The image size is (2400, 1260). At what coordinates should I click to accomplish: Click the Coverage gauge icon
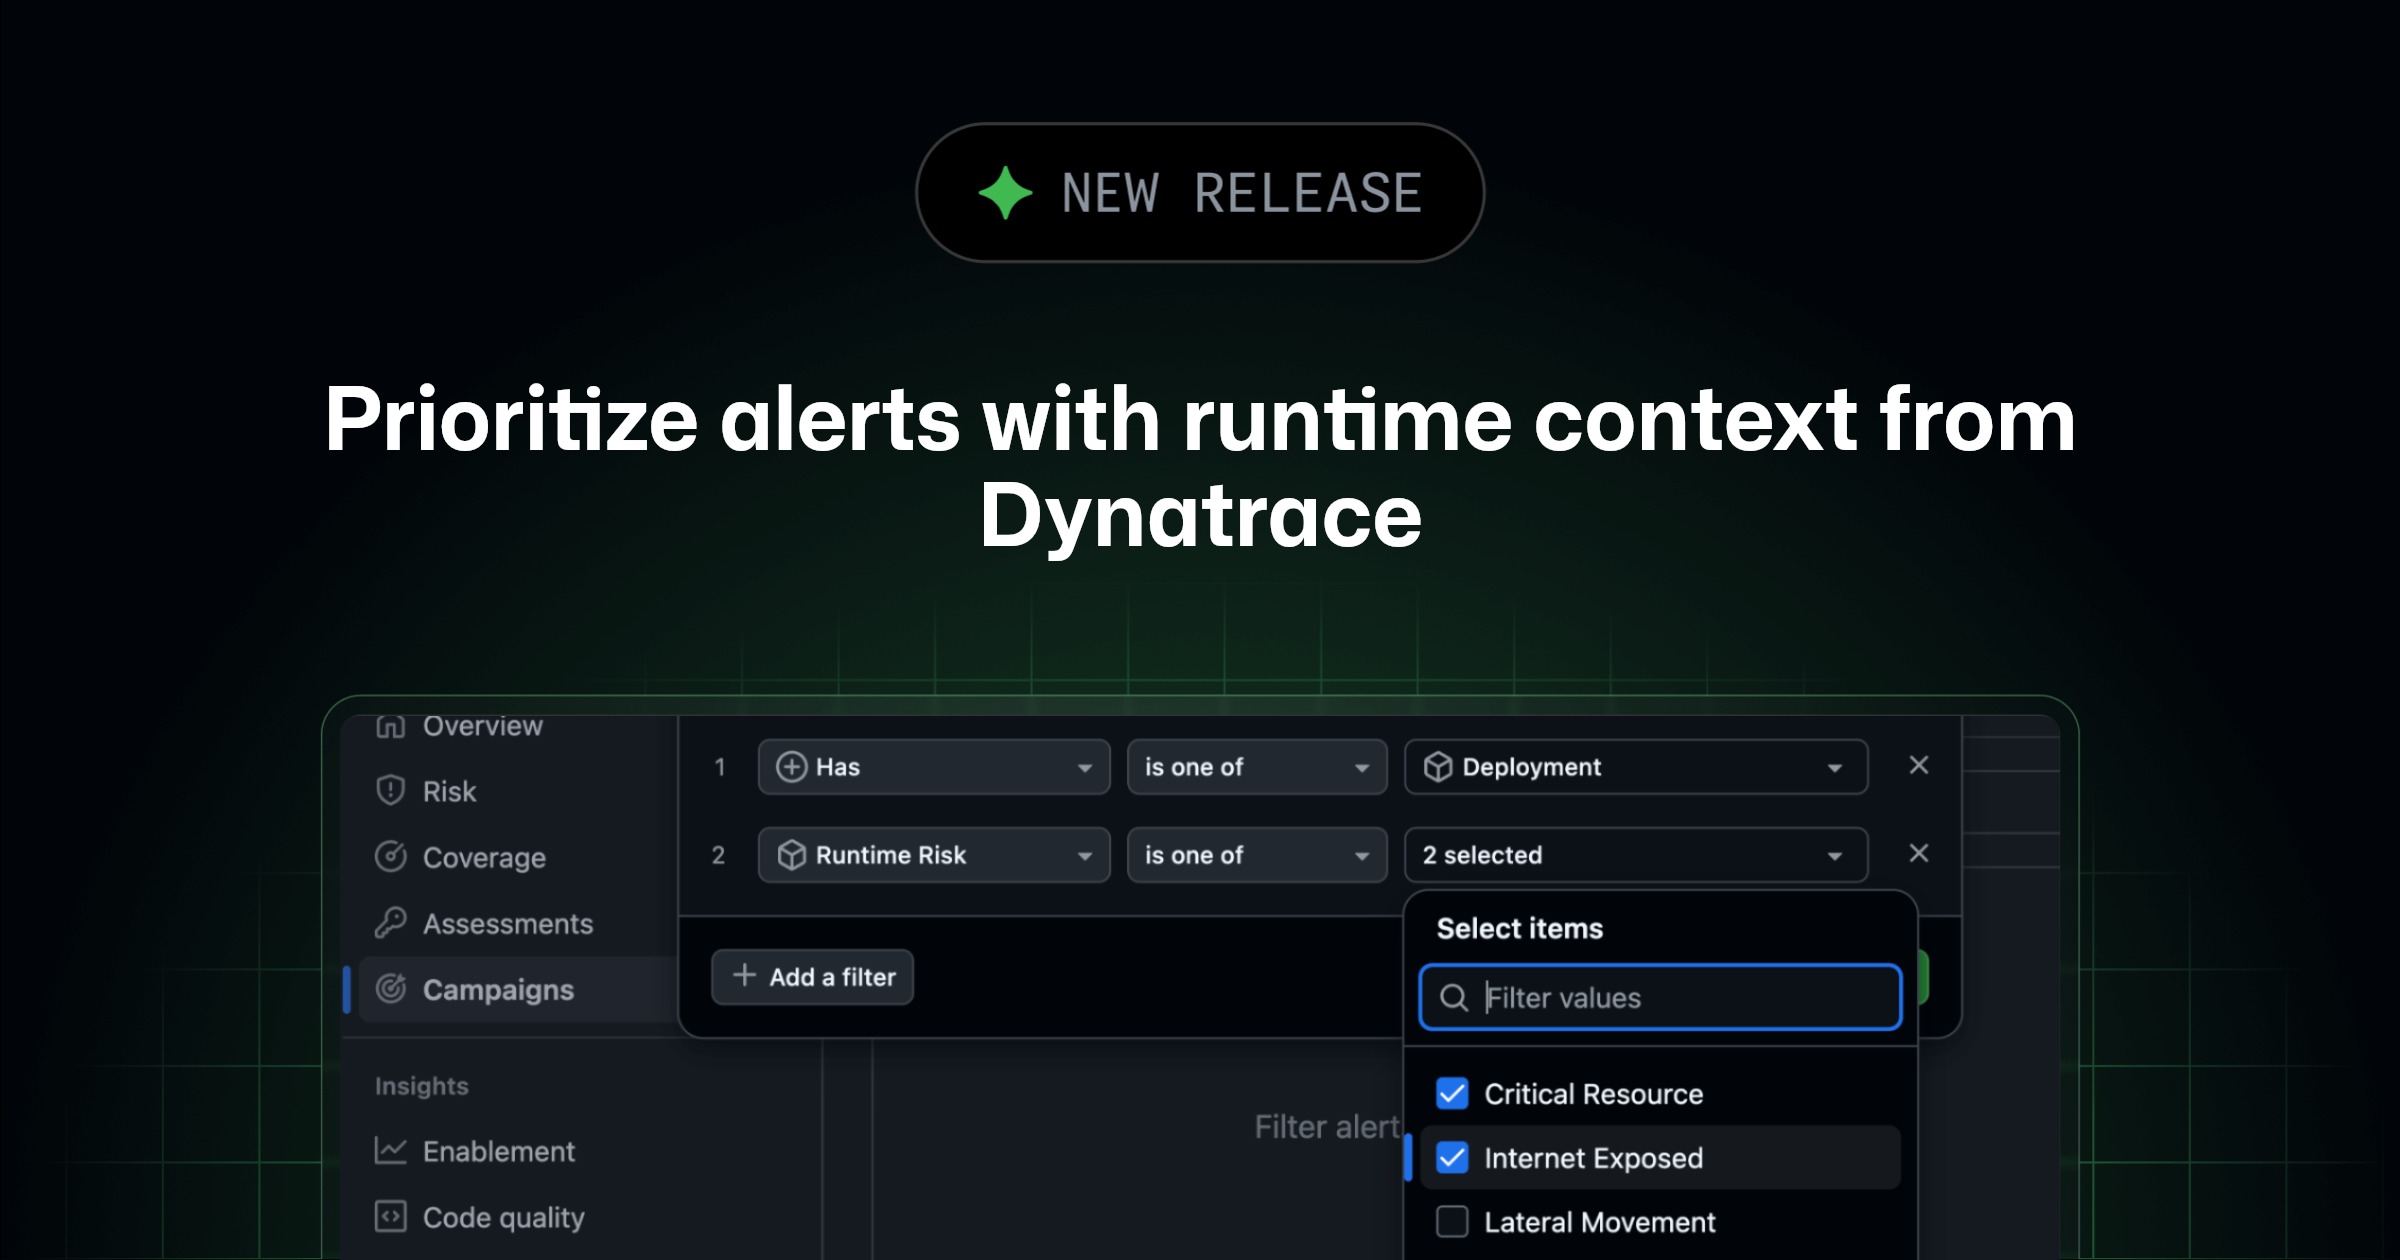(x=390, y=856)
